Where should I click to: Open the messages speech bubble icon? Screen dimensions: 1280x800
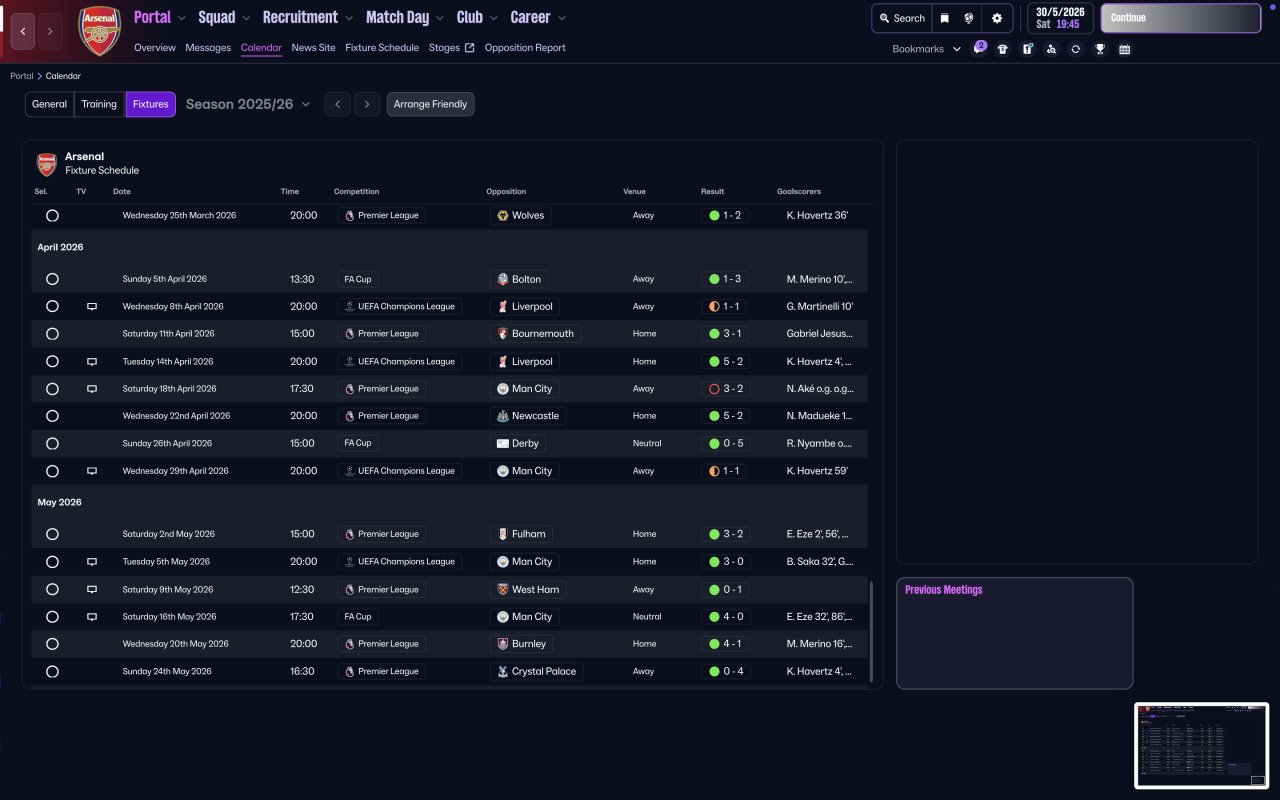coord(979,49)
